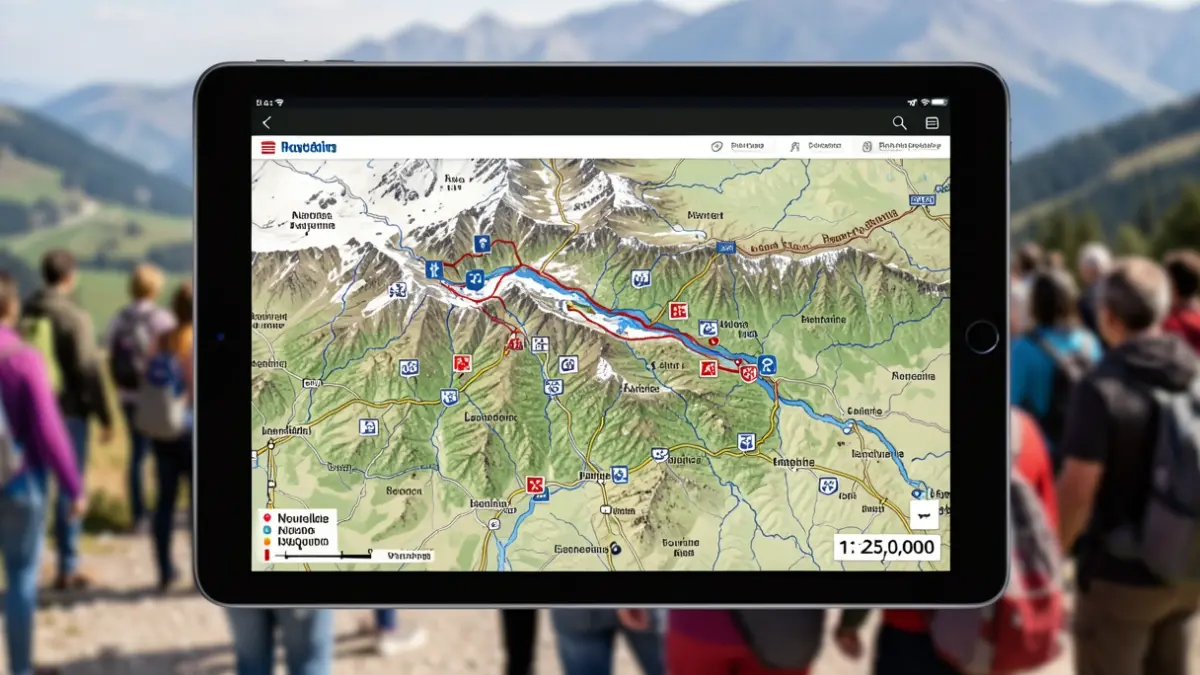Open search with the magnifier icon
Image resolution: width=1200 pixels, height=675 pixels.
point(899,123)
